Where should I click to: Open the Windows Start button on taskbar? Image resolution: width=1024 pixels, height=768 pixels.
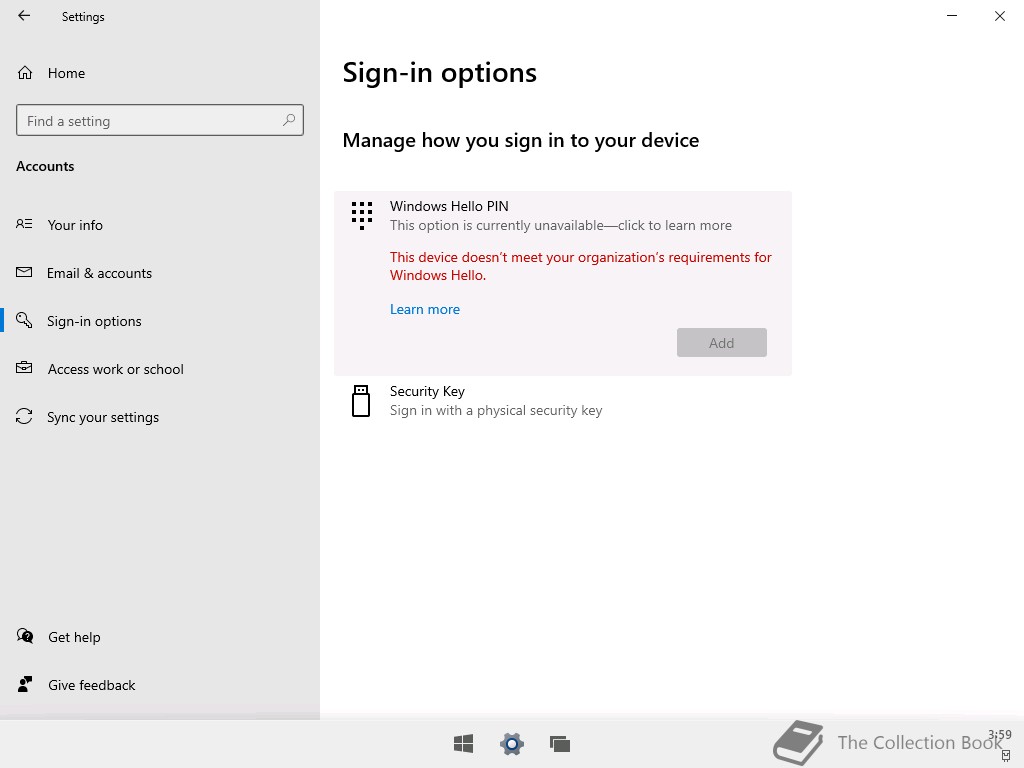(464, 743)
